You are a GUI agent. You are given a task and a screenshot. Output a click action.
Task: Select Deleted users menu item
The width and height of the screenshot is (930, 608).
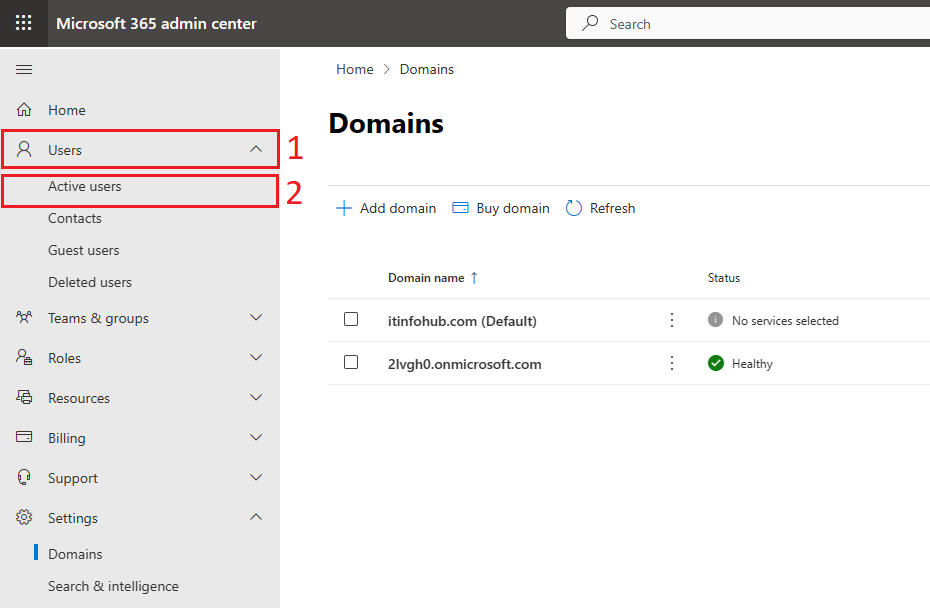coord(90,282)
